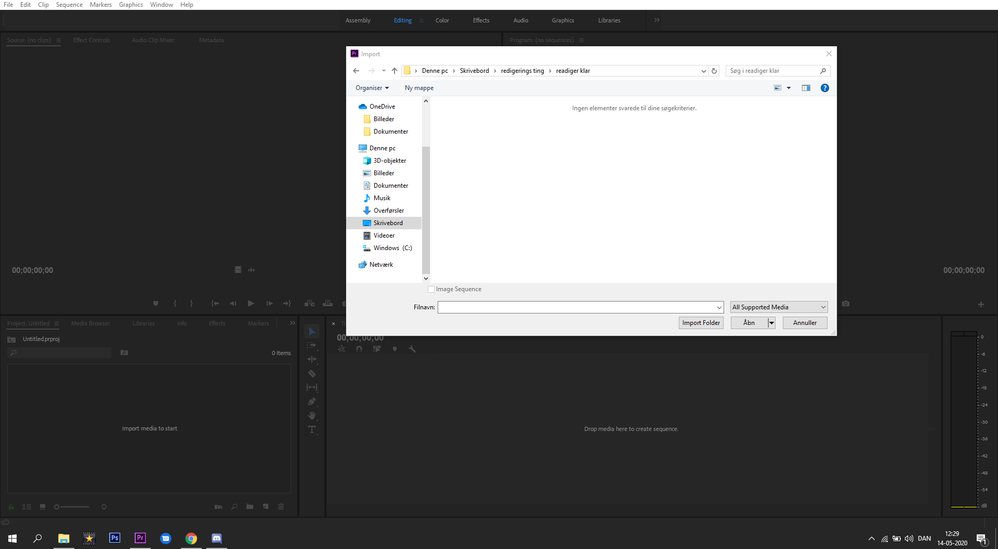Screen dimensions: 998x549
Task: Toggle linked selection in timeline
Action: [x=377, y=349]
